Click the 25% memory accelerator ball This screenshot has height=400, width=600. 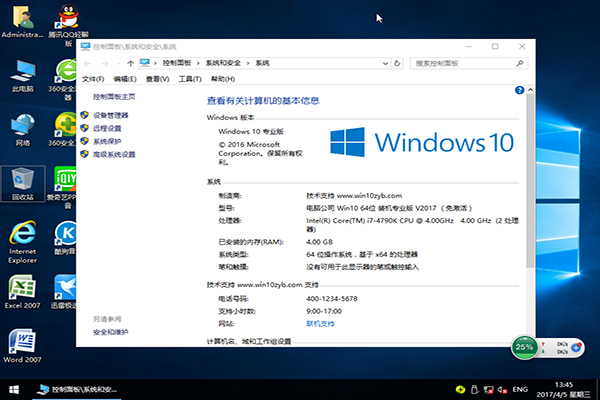click(523, 347)
